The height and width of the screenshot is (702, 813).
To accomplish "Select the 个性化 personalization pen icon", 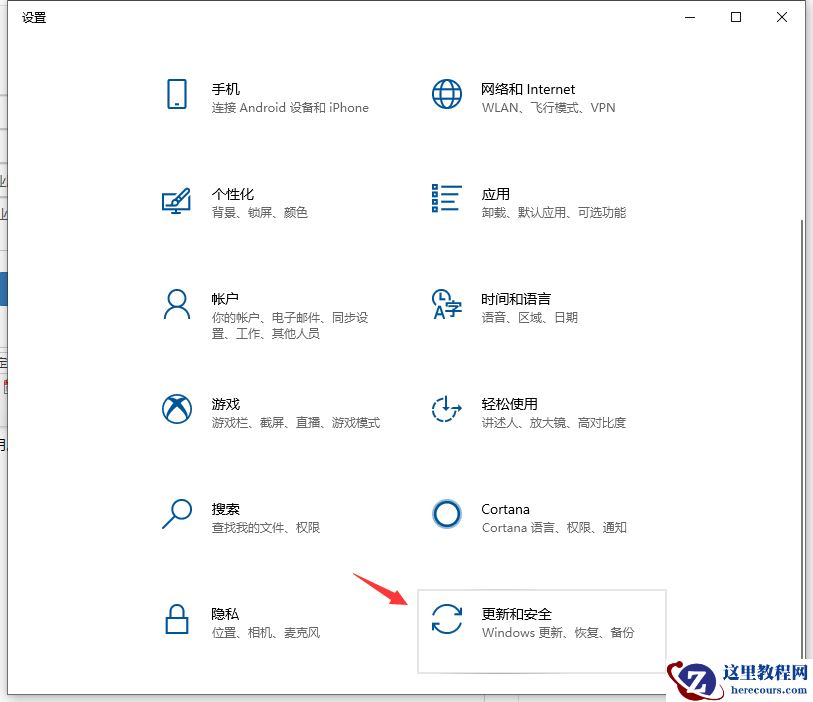I will (x=177, y=200).
